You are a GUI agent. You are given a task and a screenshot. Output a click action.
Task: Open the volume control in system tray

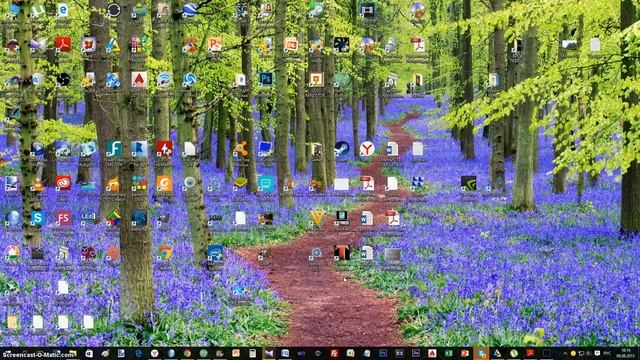[589, 353]
